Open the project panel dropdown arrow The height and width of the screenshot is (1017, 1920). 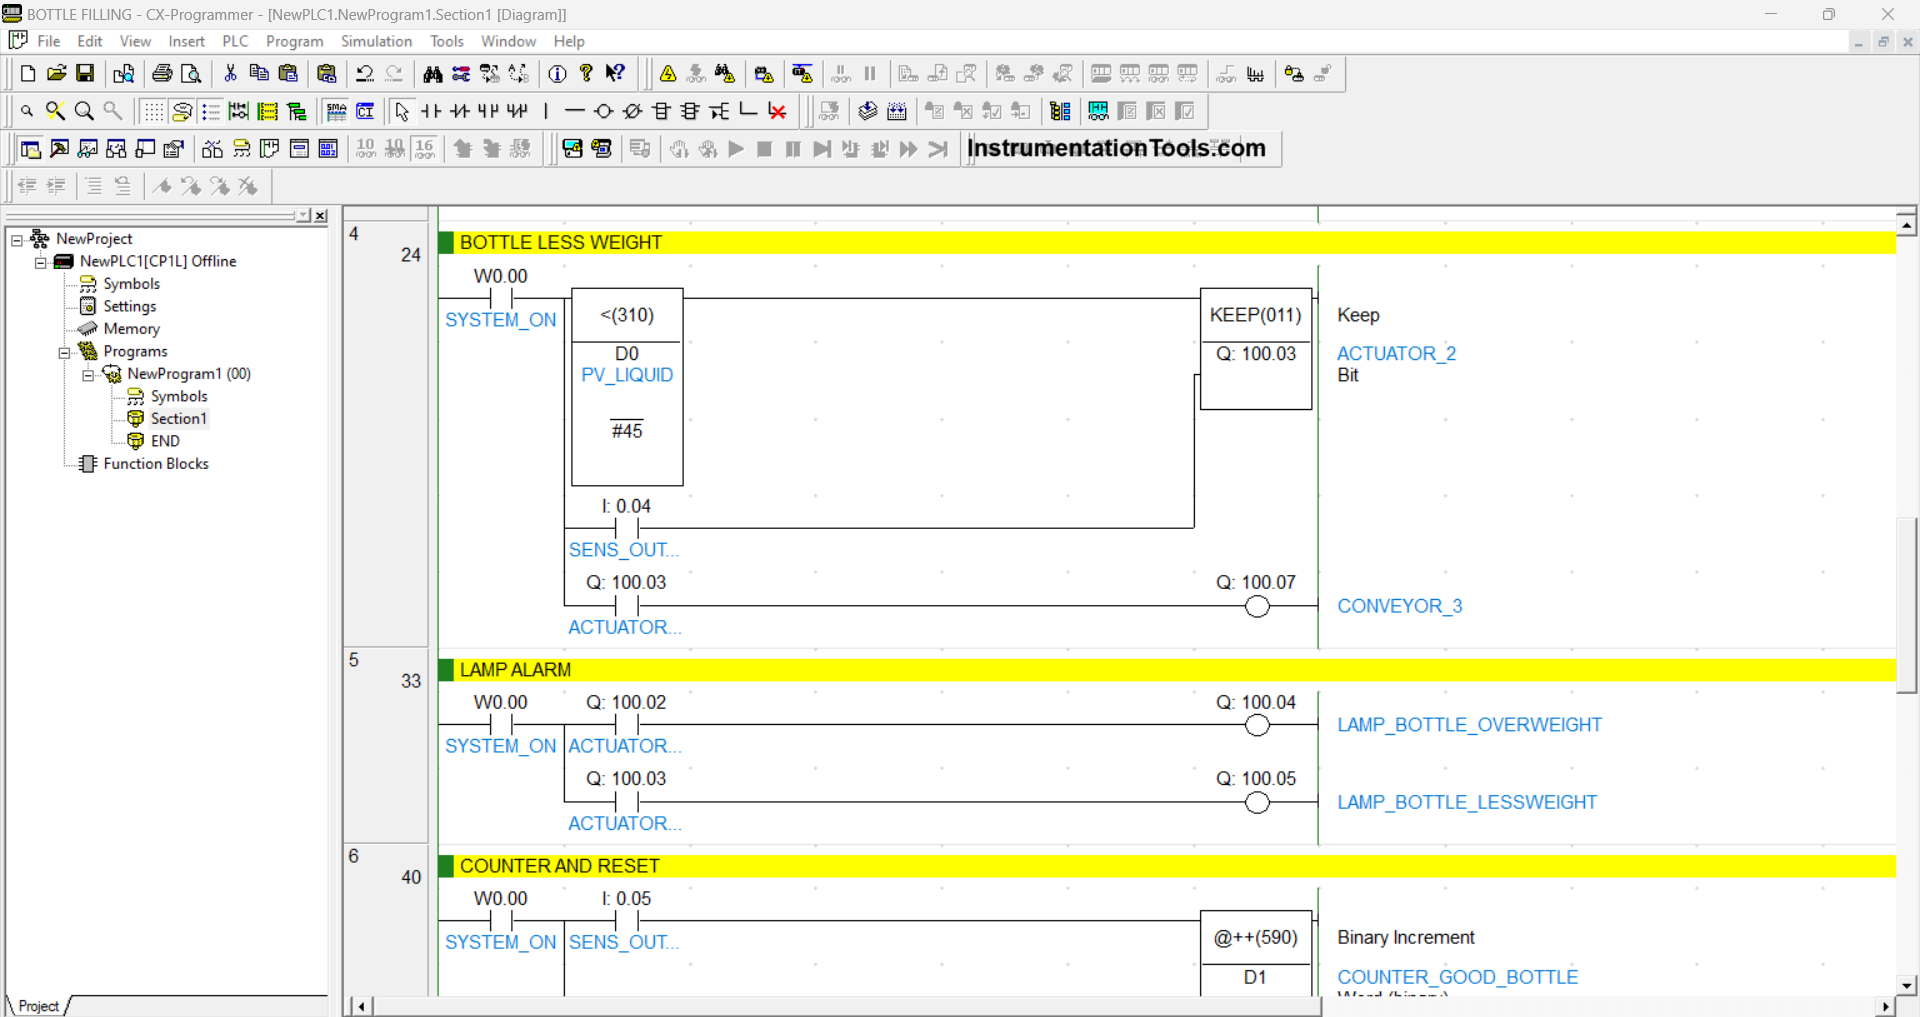coord(303,216)
